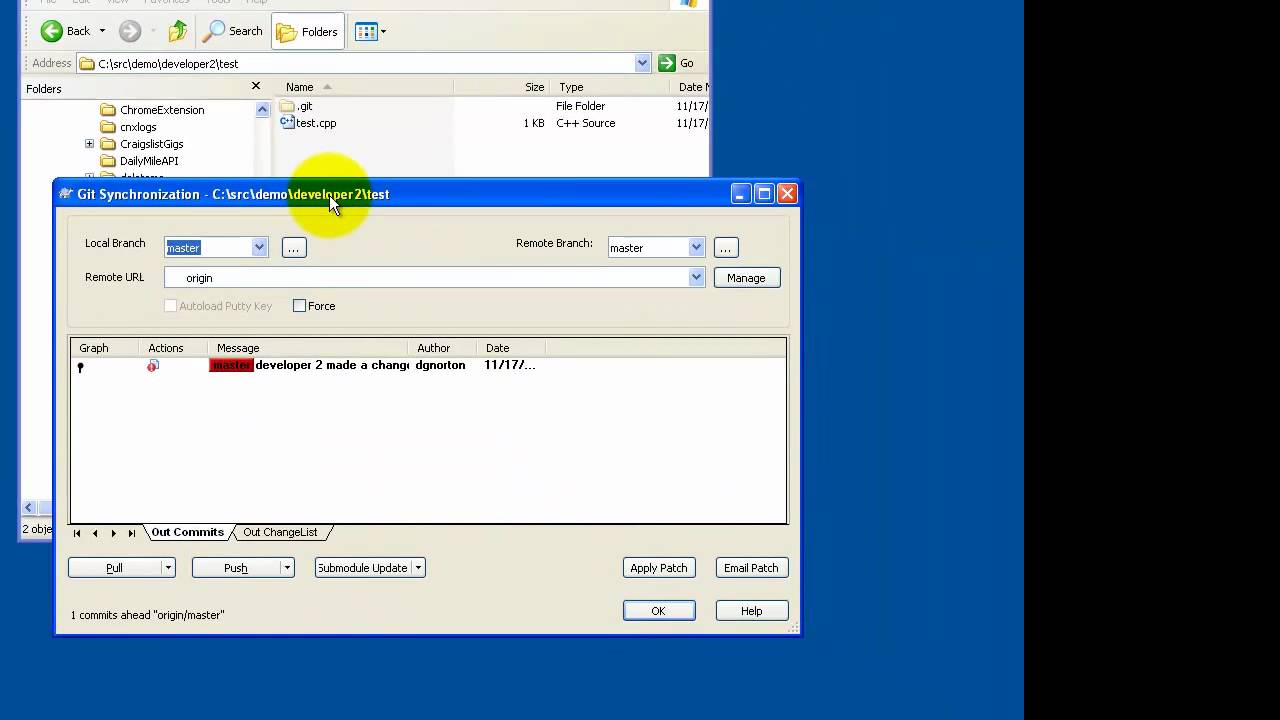Image resolution: width=1280 pixels, height=720 pixels.
Task: Jump to last tab with navigation arrow
Action: tap(131, 533)
